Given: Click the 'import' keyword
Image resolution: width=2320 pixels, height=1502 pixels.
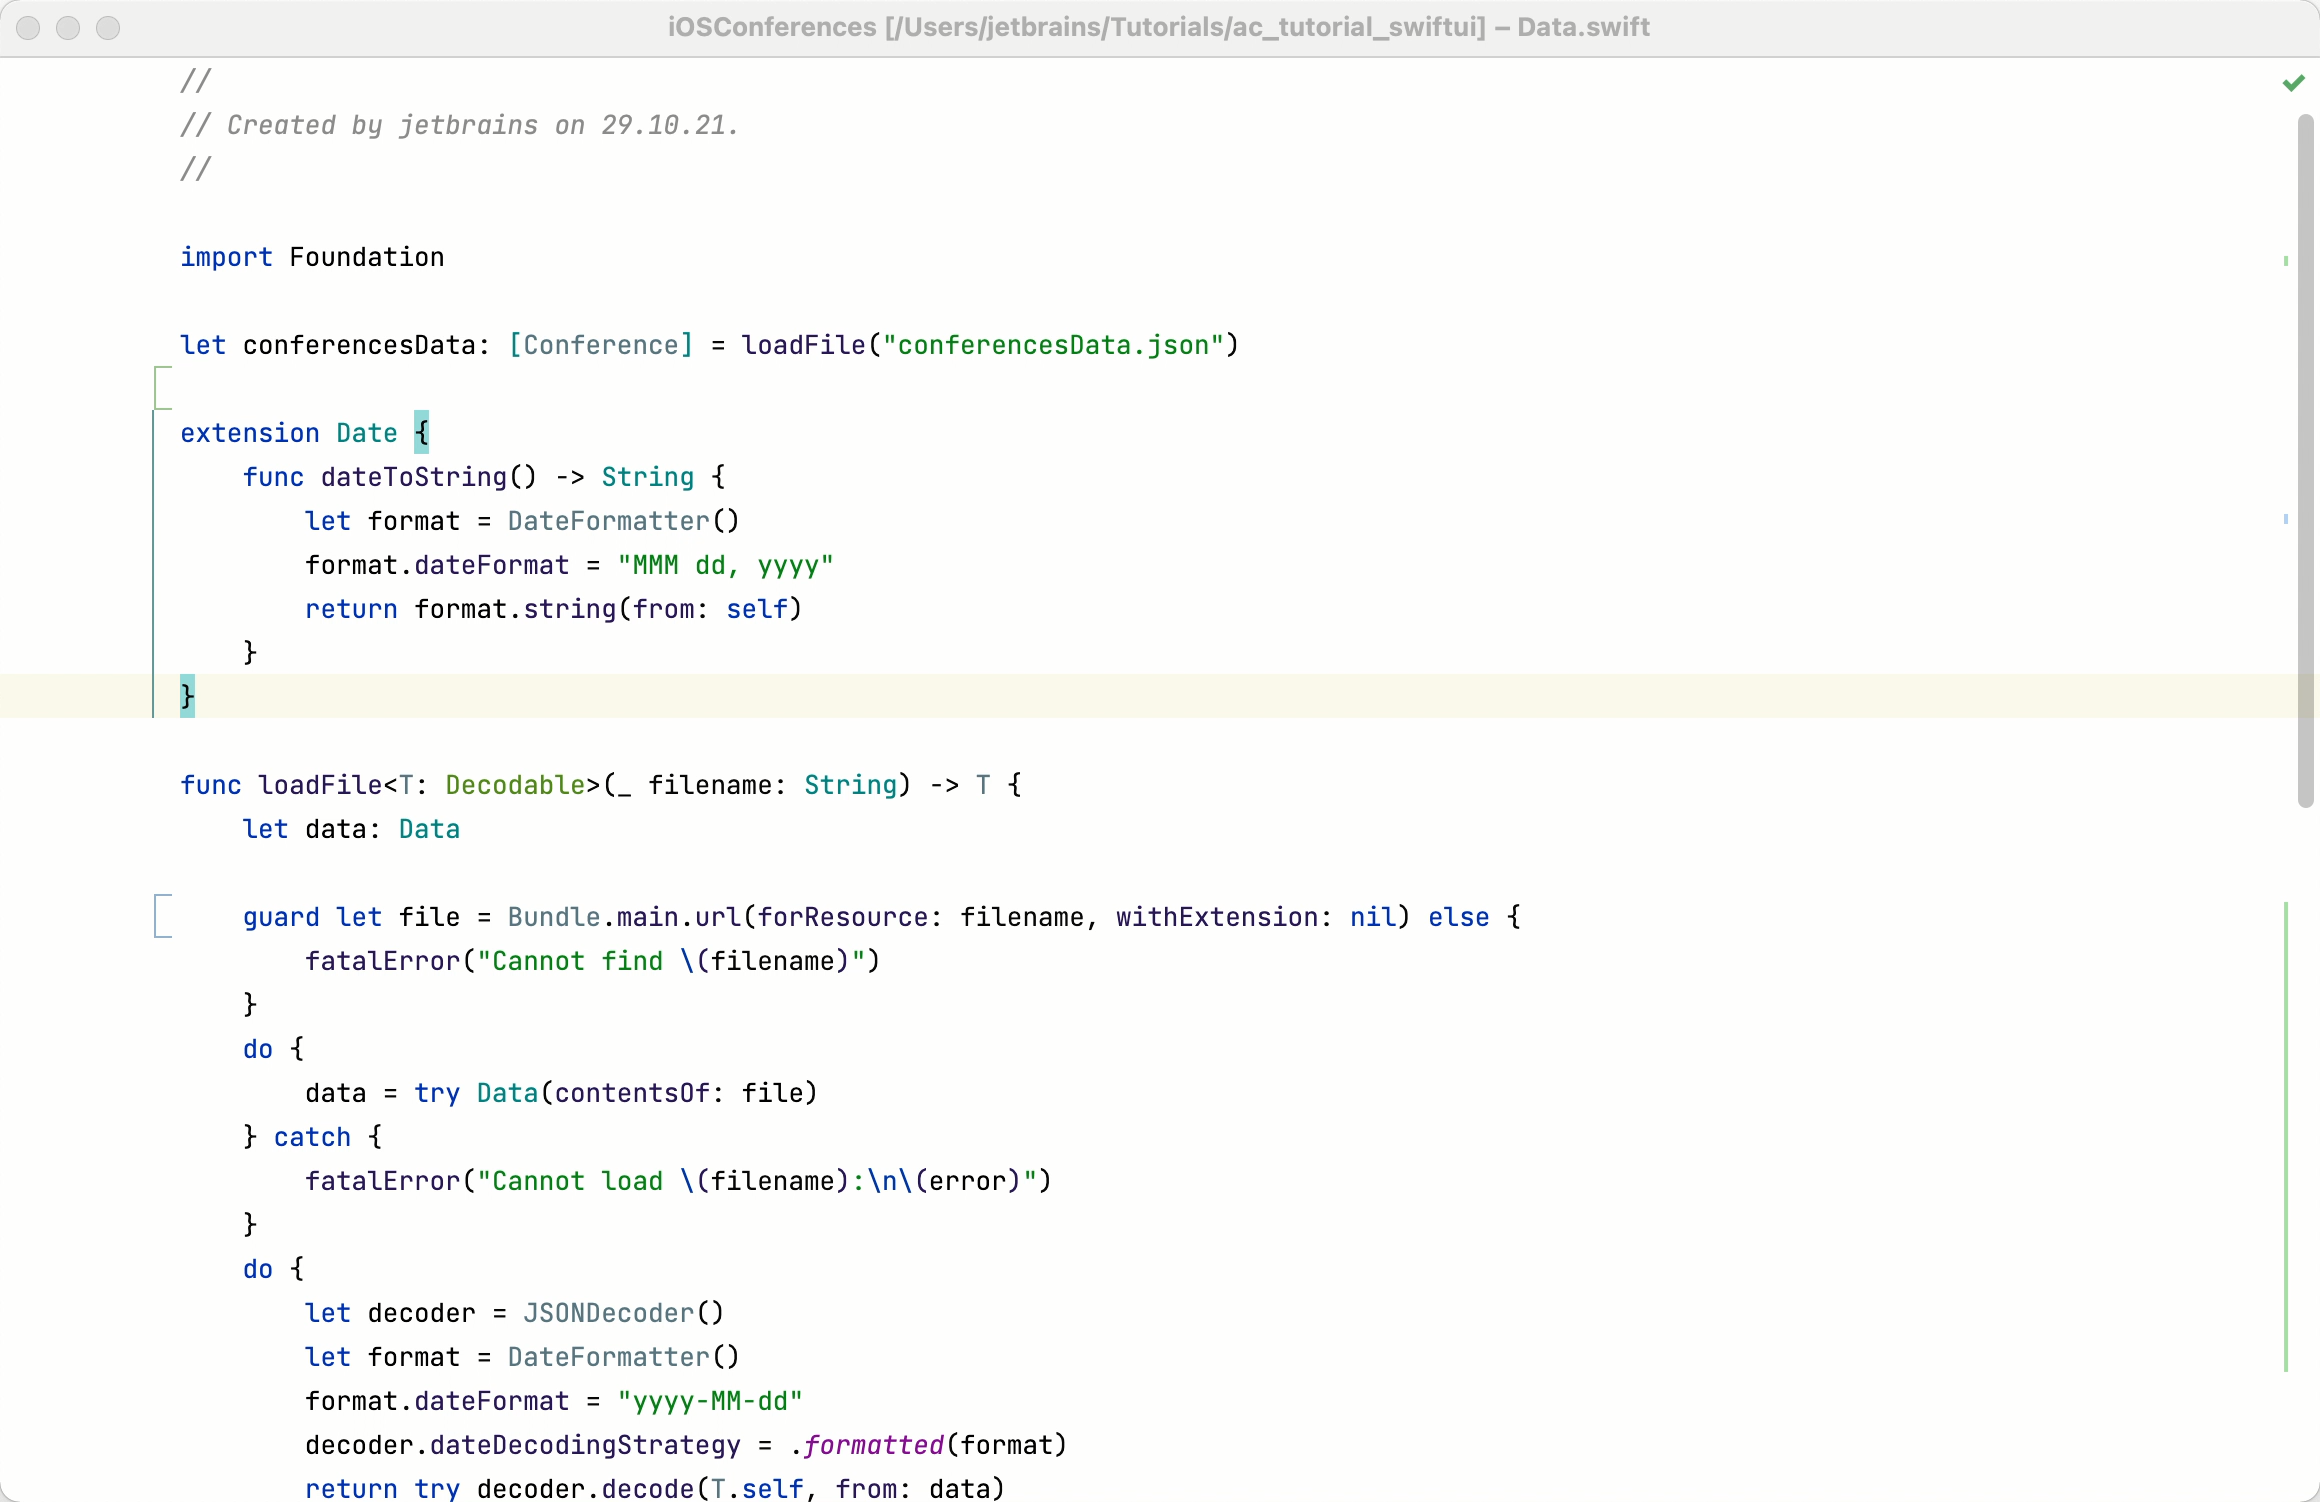Looking at the screenshot, I should pos(226,257).
